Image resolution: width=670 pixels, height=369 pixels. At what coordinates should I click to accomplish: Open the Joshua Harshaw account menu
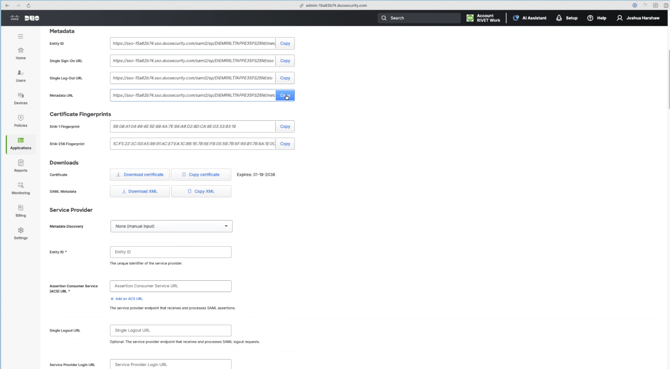click(638, 18)
